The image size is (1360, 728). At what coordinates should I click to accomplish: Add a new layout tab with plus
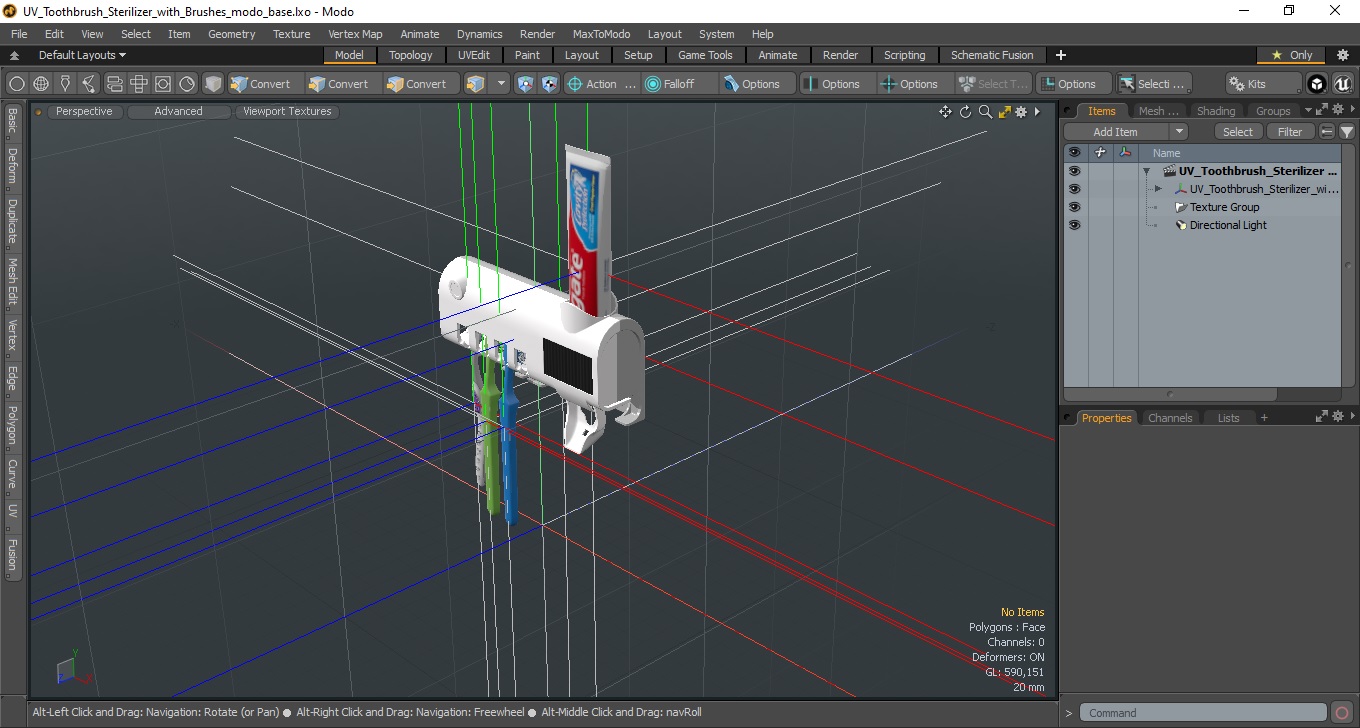point(1061,55)
